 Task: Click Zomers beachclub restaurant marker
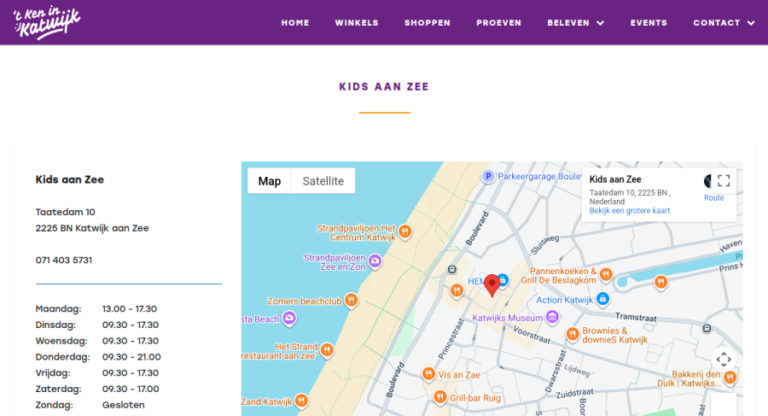tap(351, 300)
